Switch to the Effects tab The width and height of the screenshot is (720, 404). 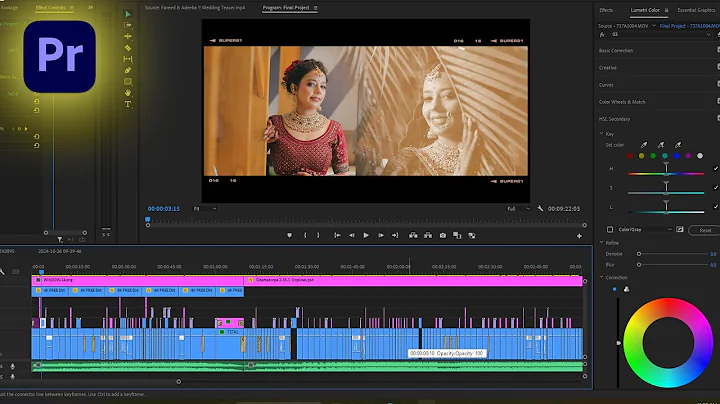click(606, 10)
